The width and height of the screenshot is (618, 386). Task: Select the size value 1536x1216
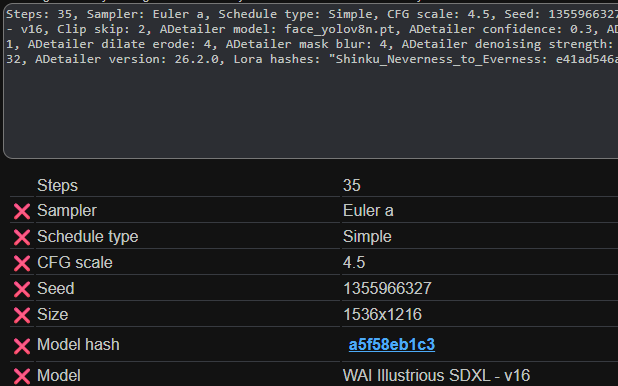(x=382, y=315)
